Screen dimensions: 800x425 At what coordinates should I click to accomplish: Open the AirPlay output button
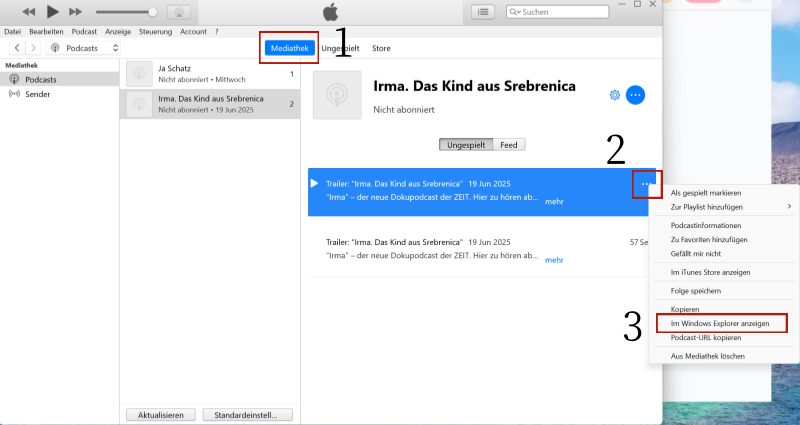[x=179, y=12]
